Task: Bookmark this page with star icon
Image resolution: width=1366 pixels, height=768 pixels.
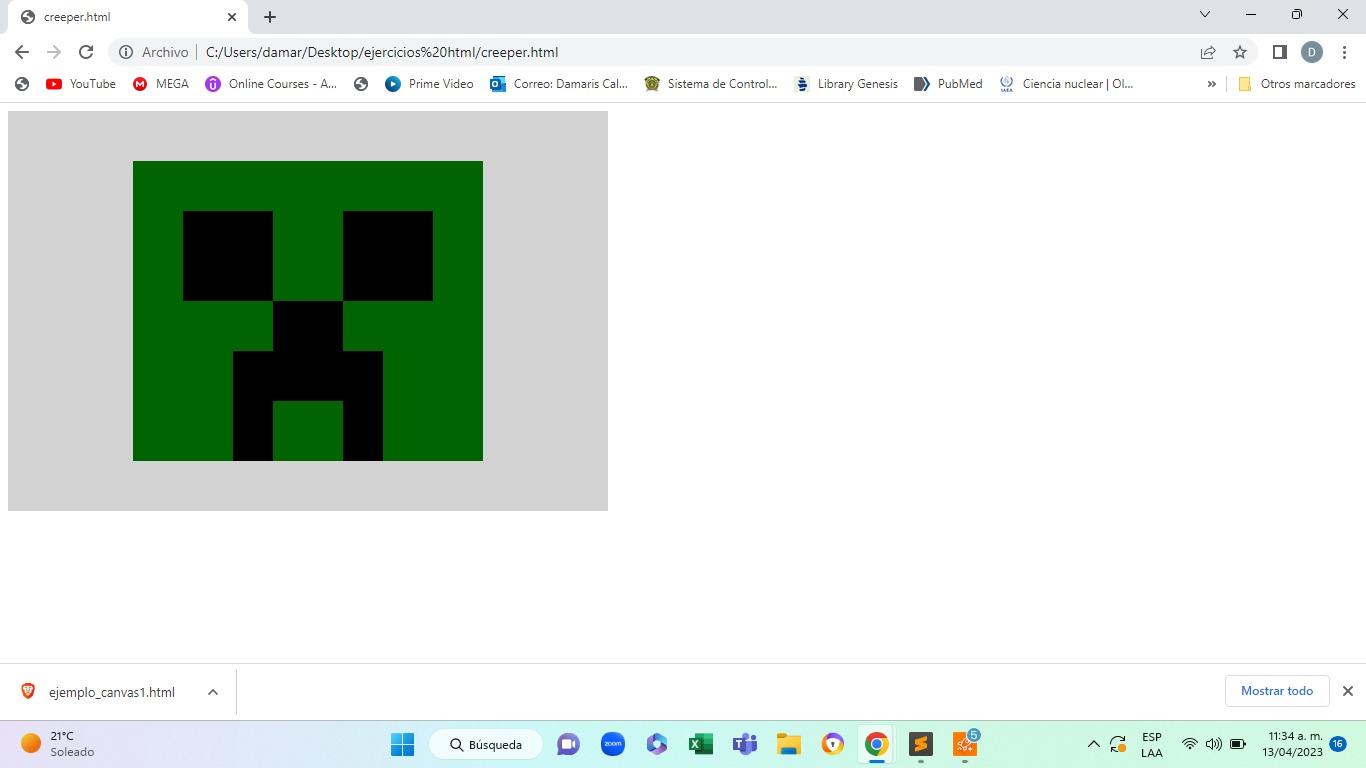Action: pyautogui.click(x=1240, y=52)
